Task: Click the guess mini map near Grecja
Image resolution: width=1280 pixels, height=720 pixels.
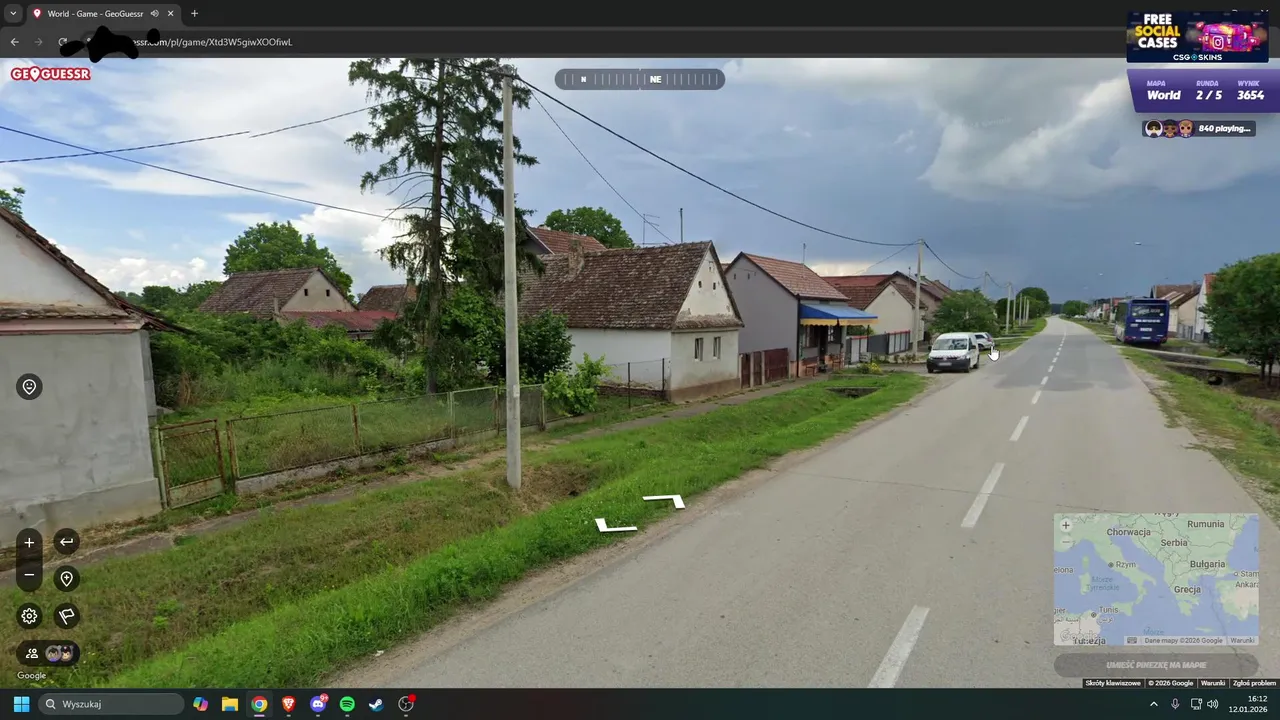Action: 1187,590
